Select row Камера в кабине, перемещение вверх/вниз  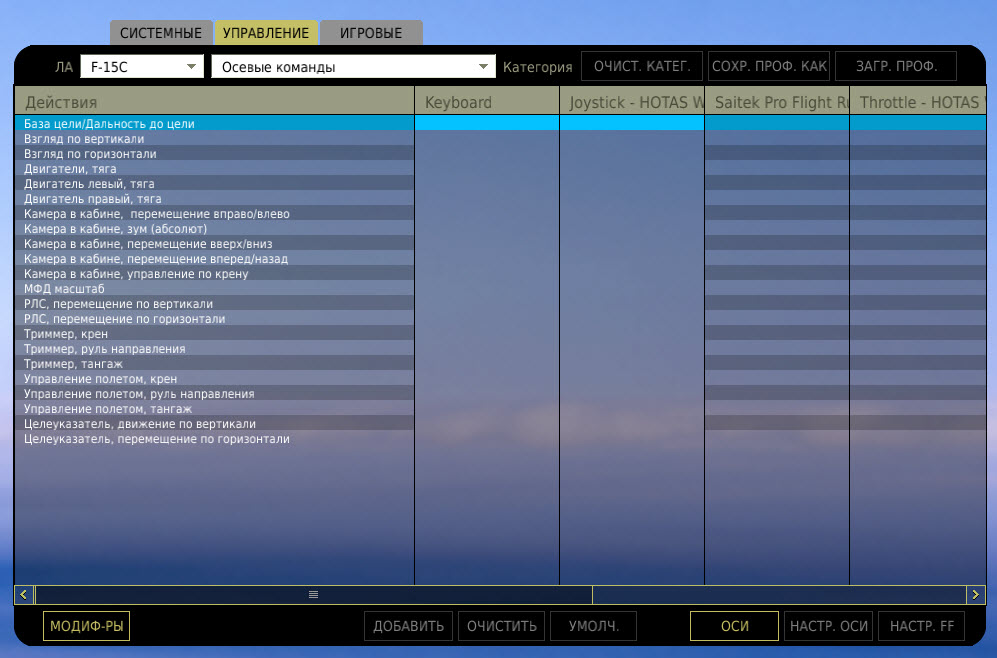pos(214,243)
